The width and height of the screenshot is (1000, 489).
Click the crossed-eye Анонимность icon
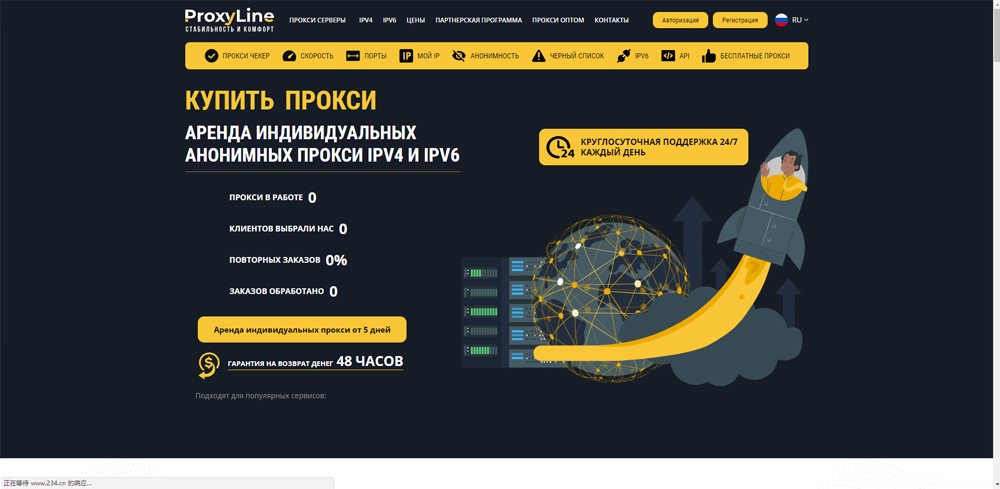pos(459,56)
